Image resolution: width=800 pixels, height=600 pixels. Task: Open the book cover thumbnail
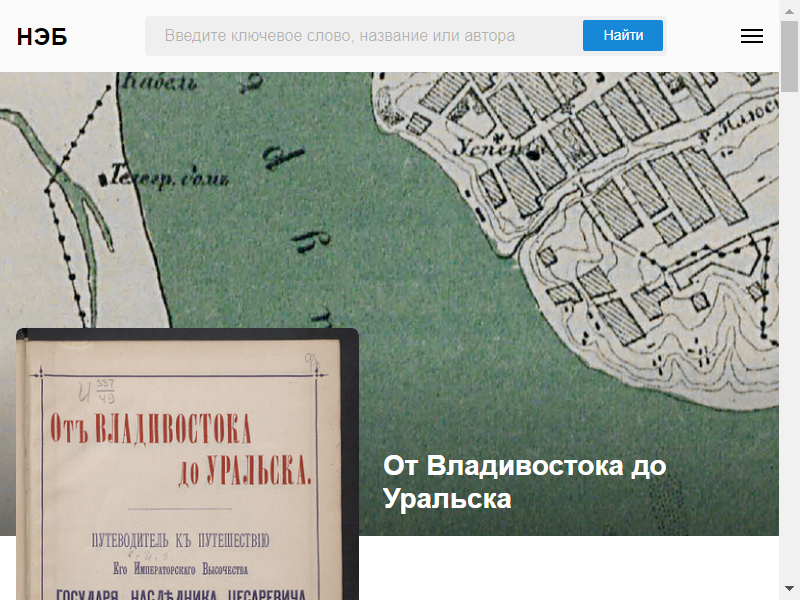(187, 464)
